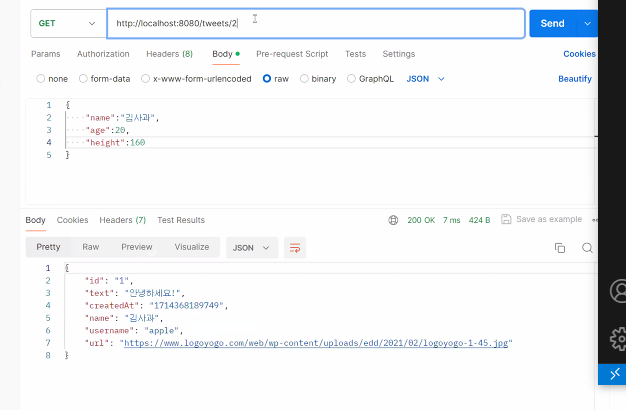
Task: Click the "height":160 line in the request body
Action: pos(116,143)
